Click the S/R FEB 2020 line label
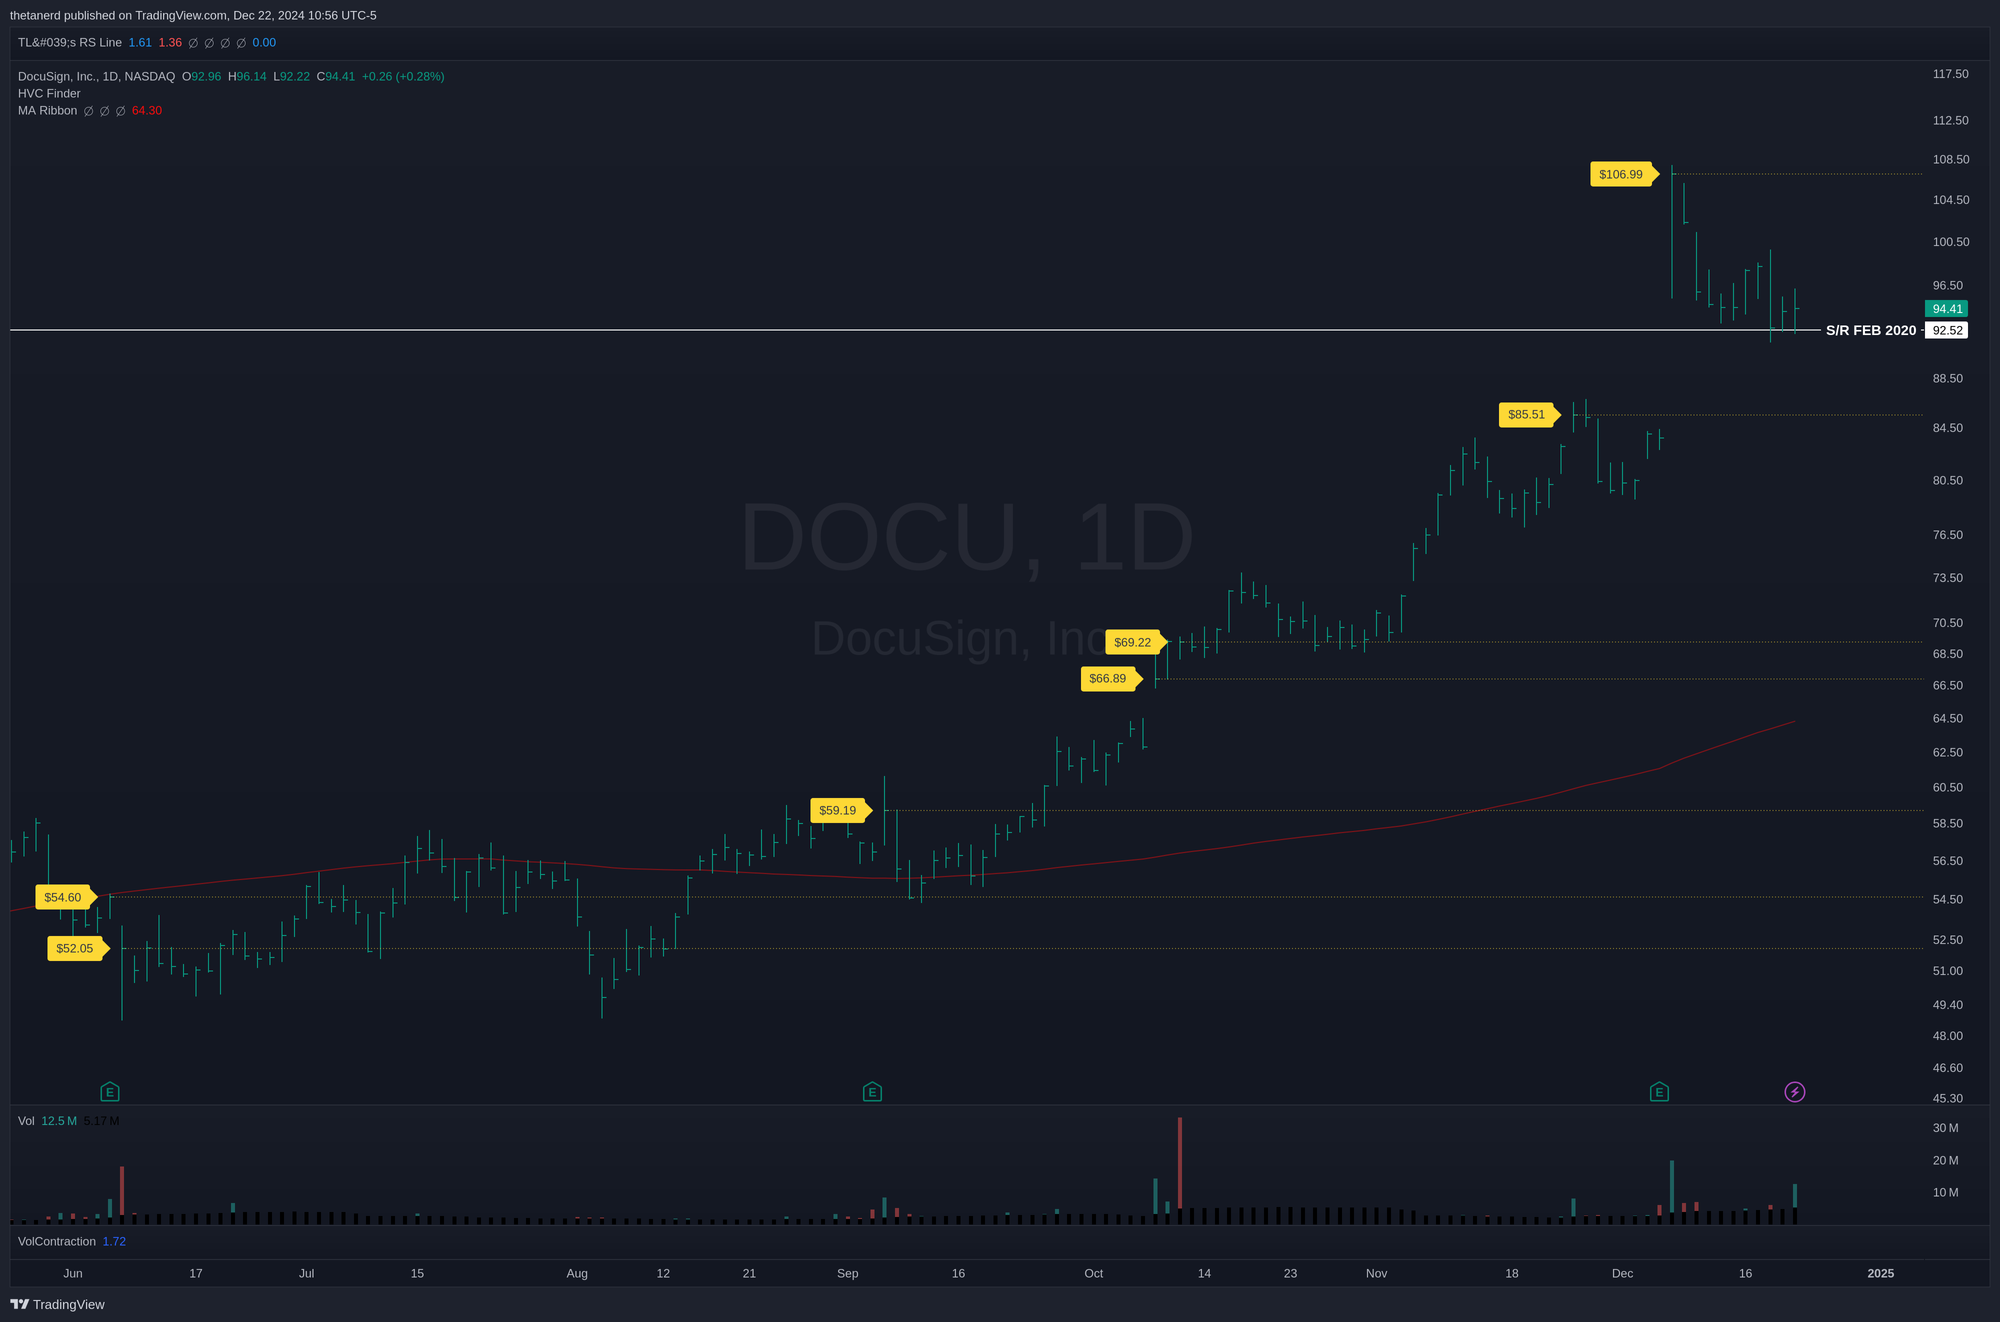The height and width of the screenshot is (1322, 2000). coord(1871,330)
